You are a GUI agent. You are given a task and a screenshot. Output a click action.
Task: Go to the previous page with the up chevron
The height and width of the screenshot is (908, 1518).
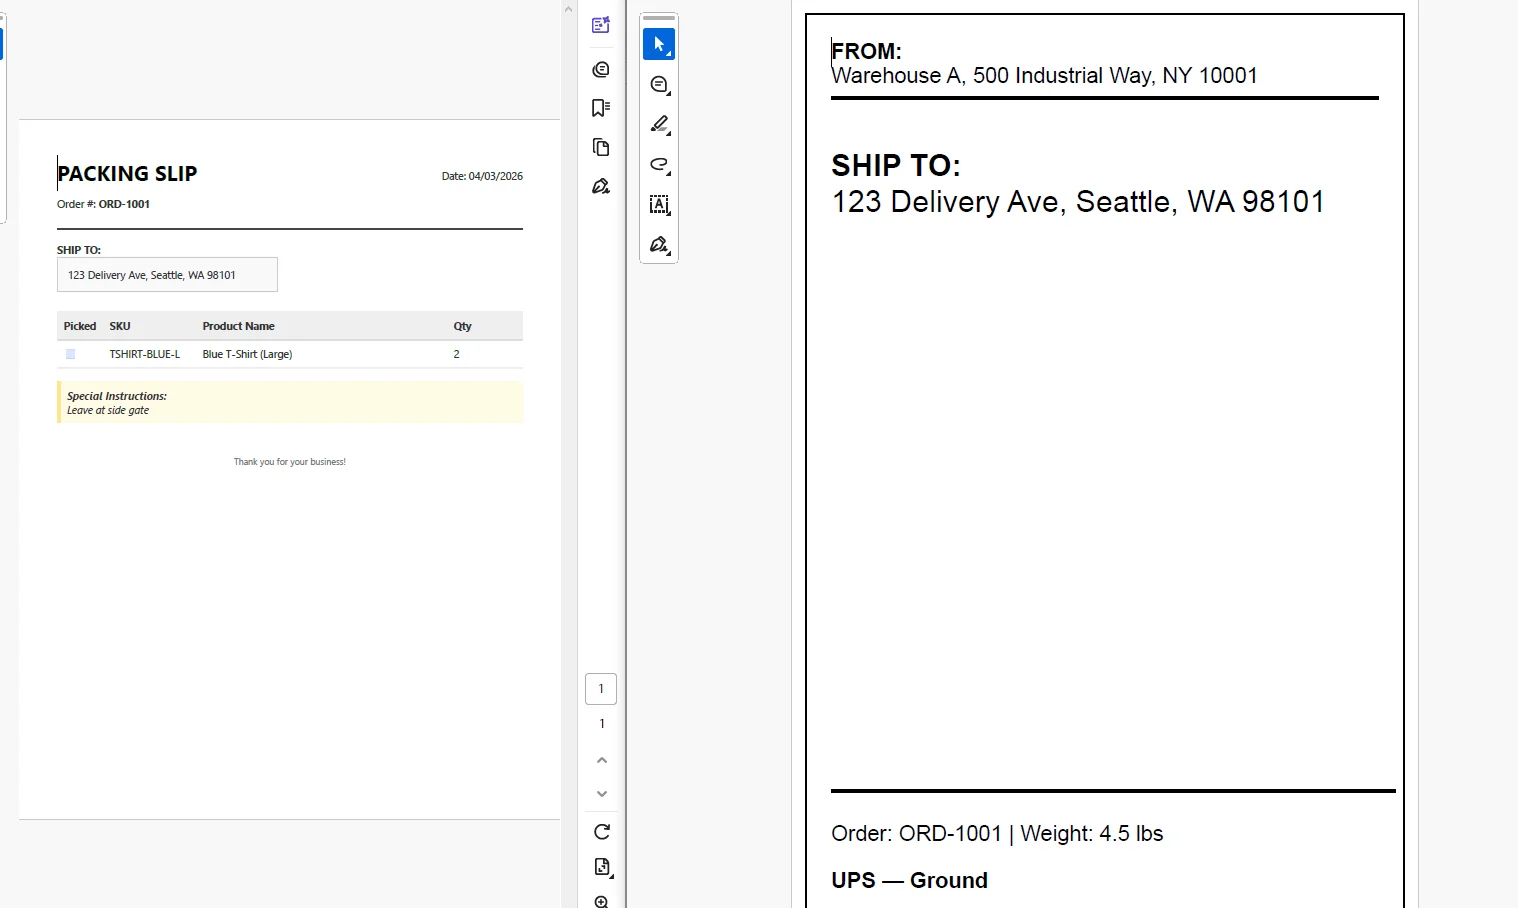point(601,760)
